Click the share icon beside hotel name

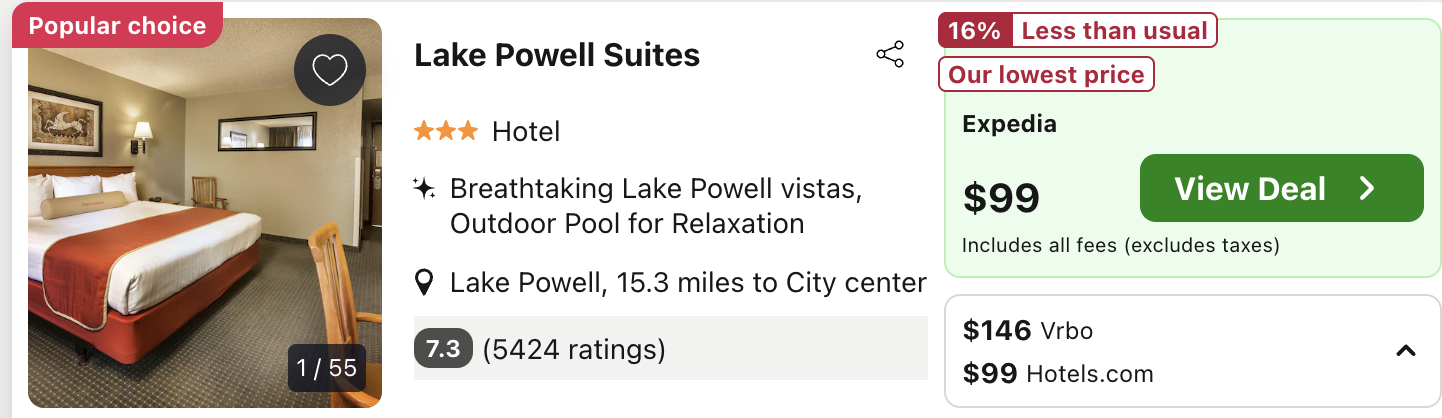pos(890,54)
